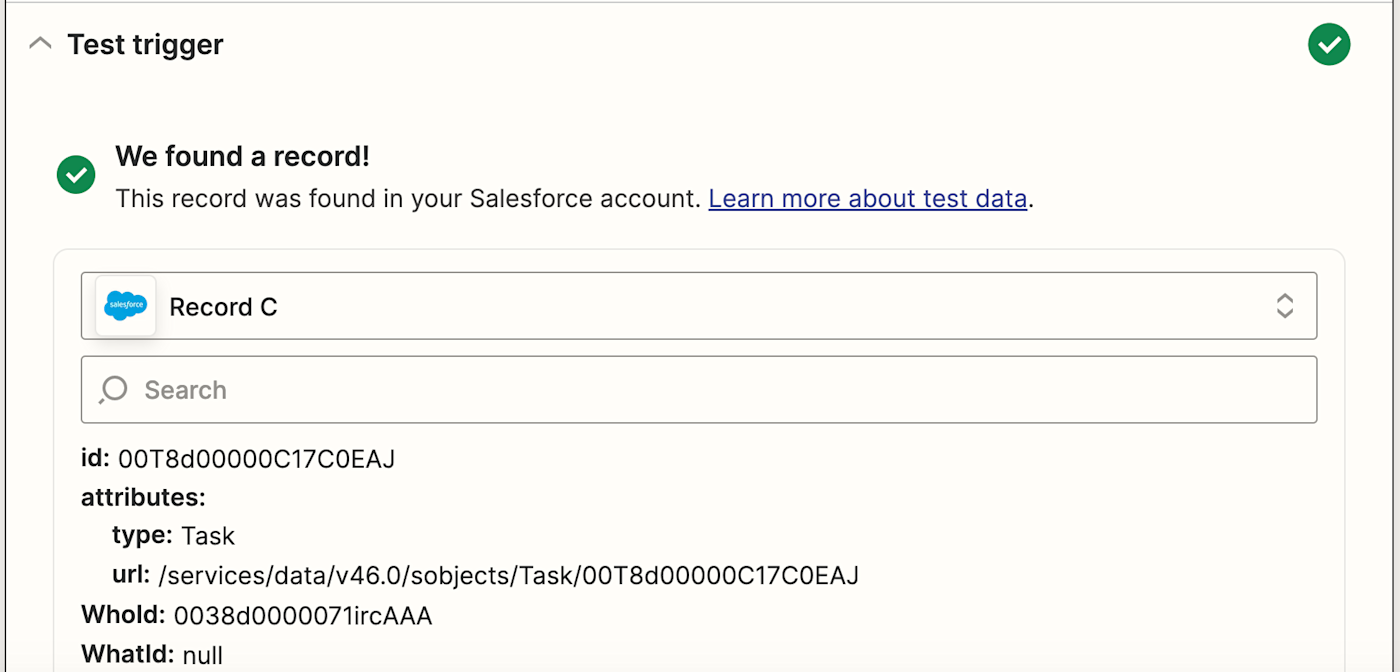
Task: Click the Record C label text
Action: tap(223, 307)
